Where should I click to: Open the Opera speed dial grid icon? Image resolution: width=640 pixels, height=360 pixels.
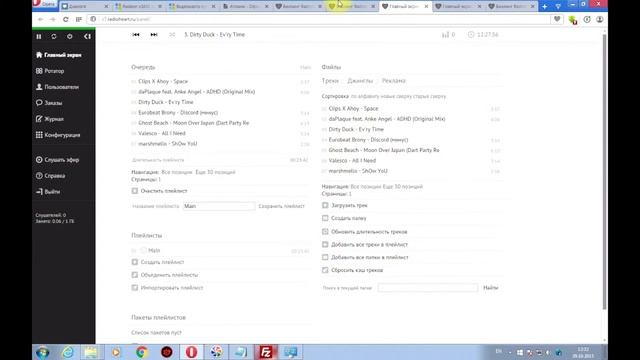pyautogui.click(x=78, y=19)
